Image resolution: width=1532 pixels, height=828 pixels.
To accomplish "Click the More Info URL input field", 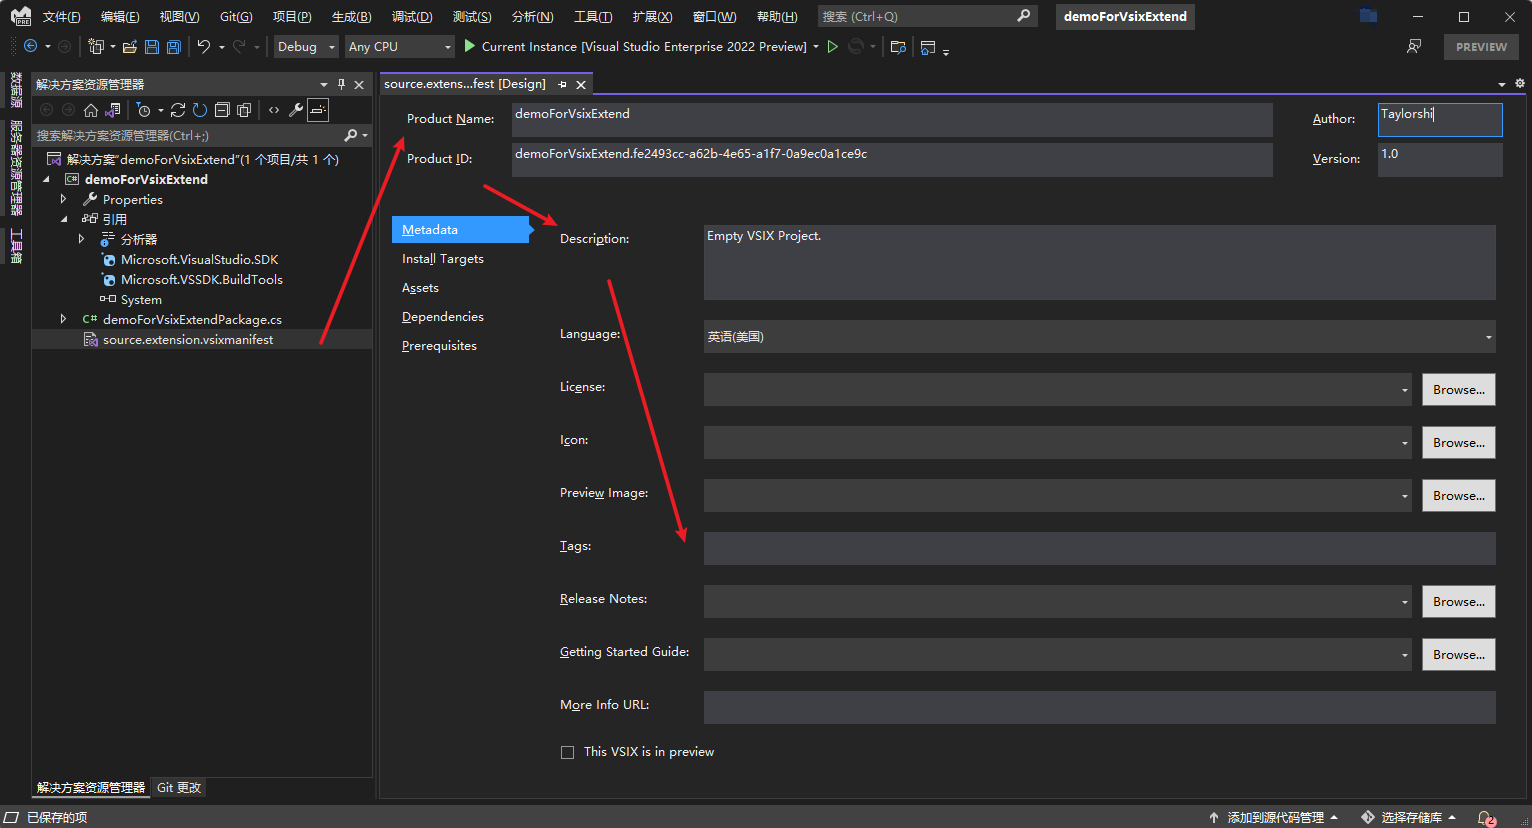I will click(x=1100, y=707).
